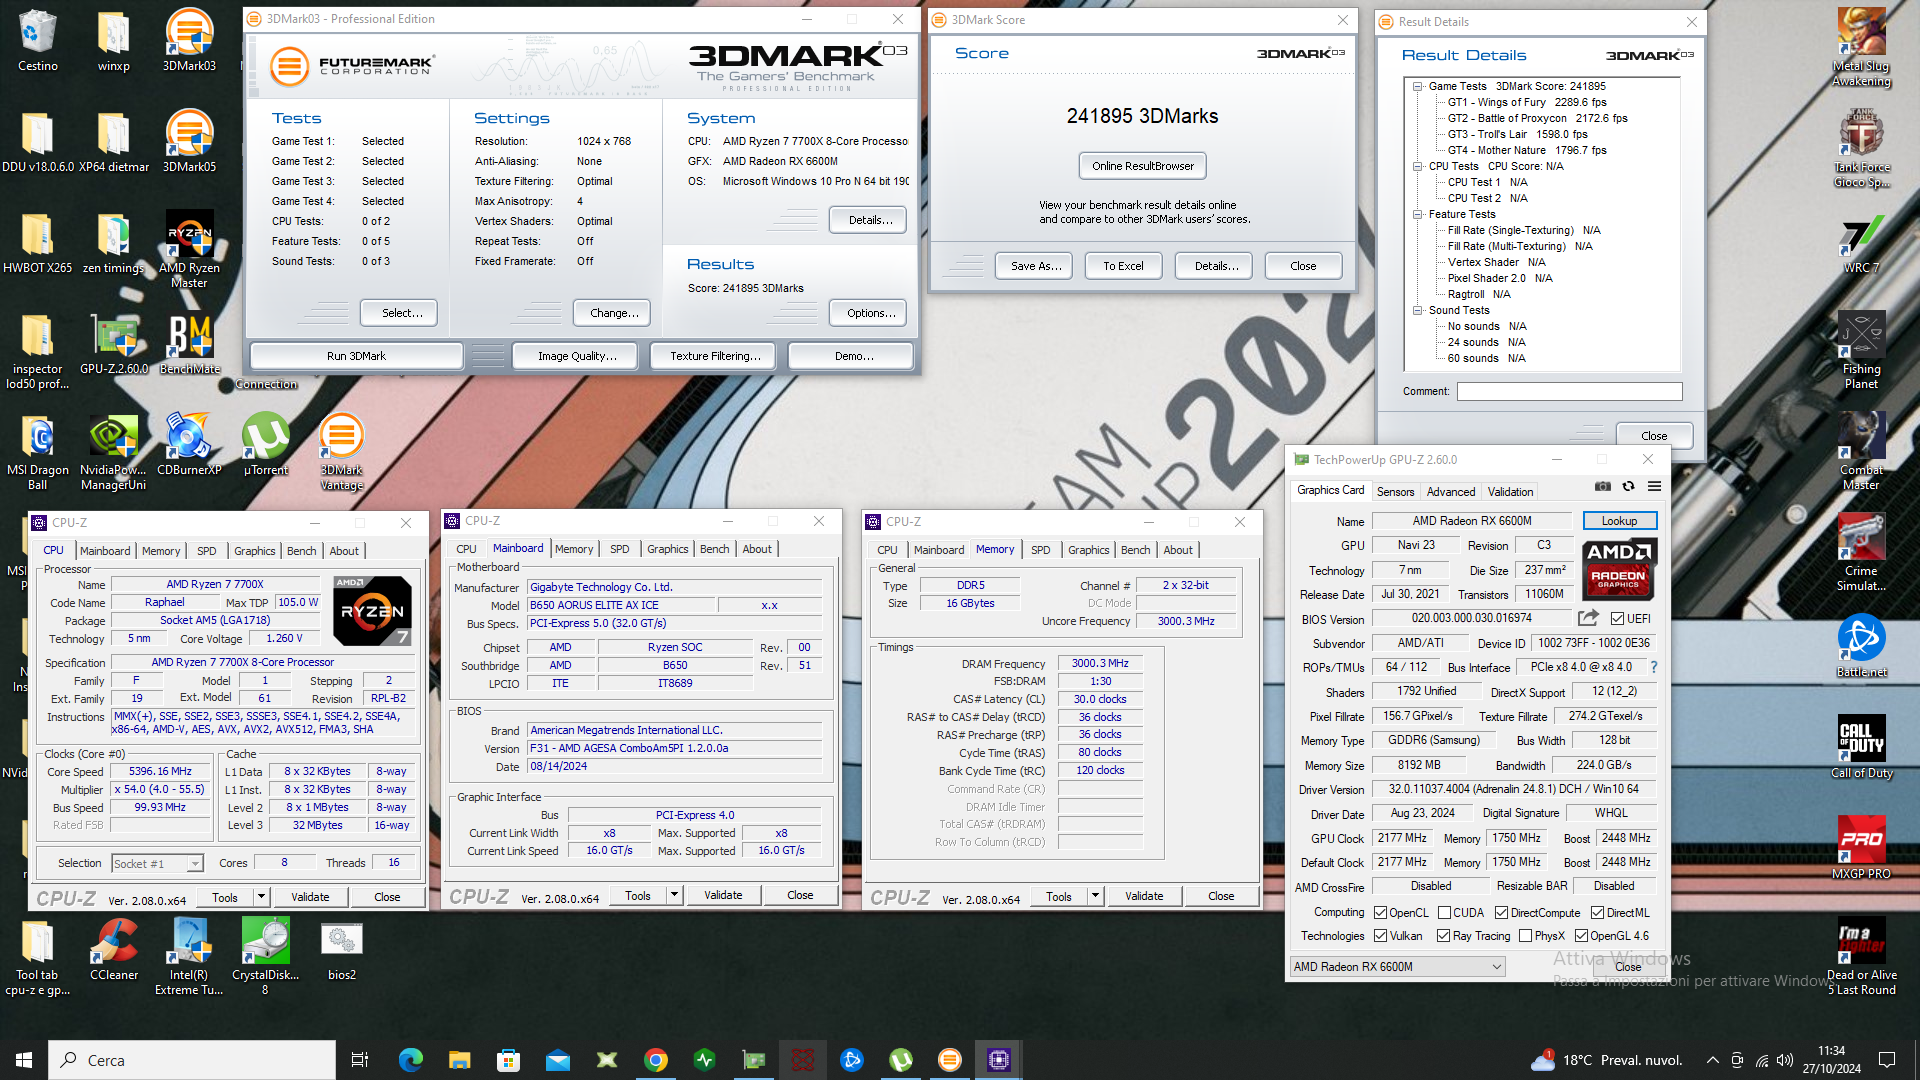The height and width of the screenshot is (1080, 1920).
Task: Click the Bus Interface question mark in GPU-Z
Action: pyautogui.click(x=1654, y=667)
